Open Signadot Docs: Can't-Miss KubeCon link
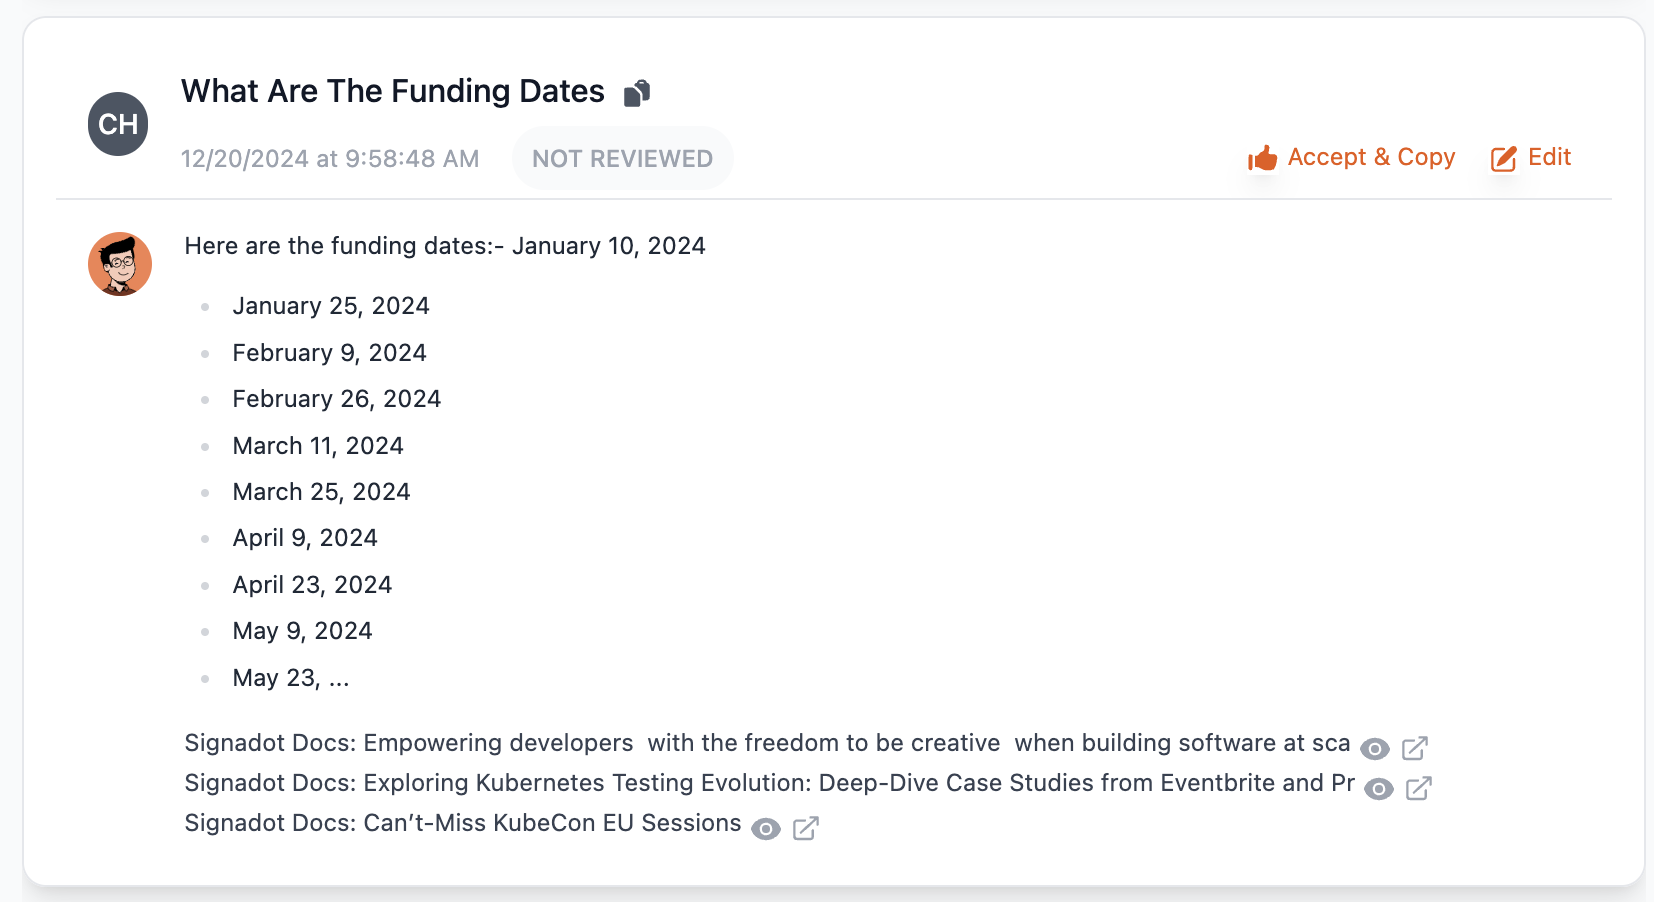This screenshot has height=902, width=1654. point(462,823)
